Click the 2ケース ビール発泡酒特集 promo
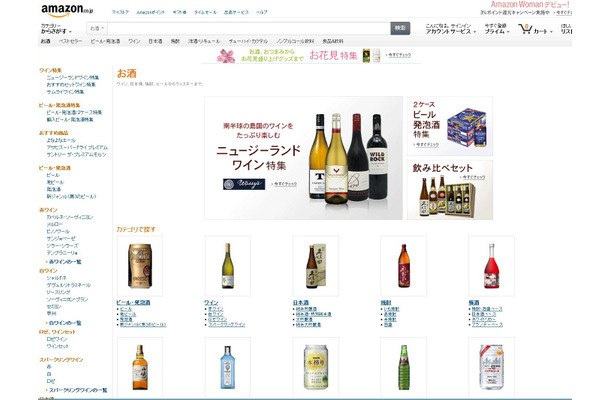Screen dimensions: 610x400 450,126
